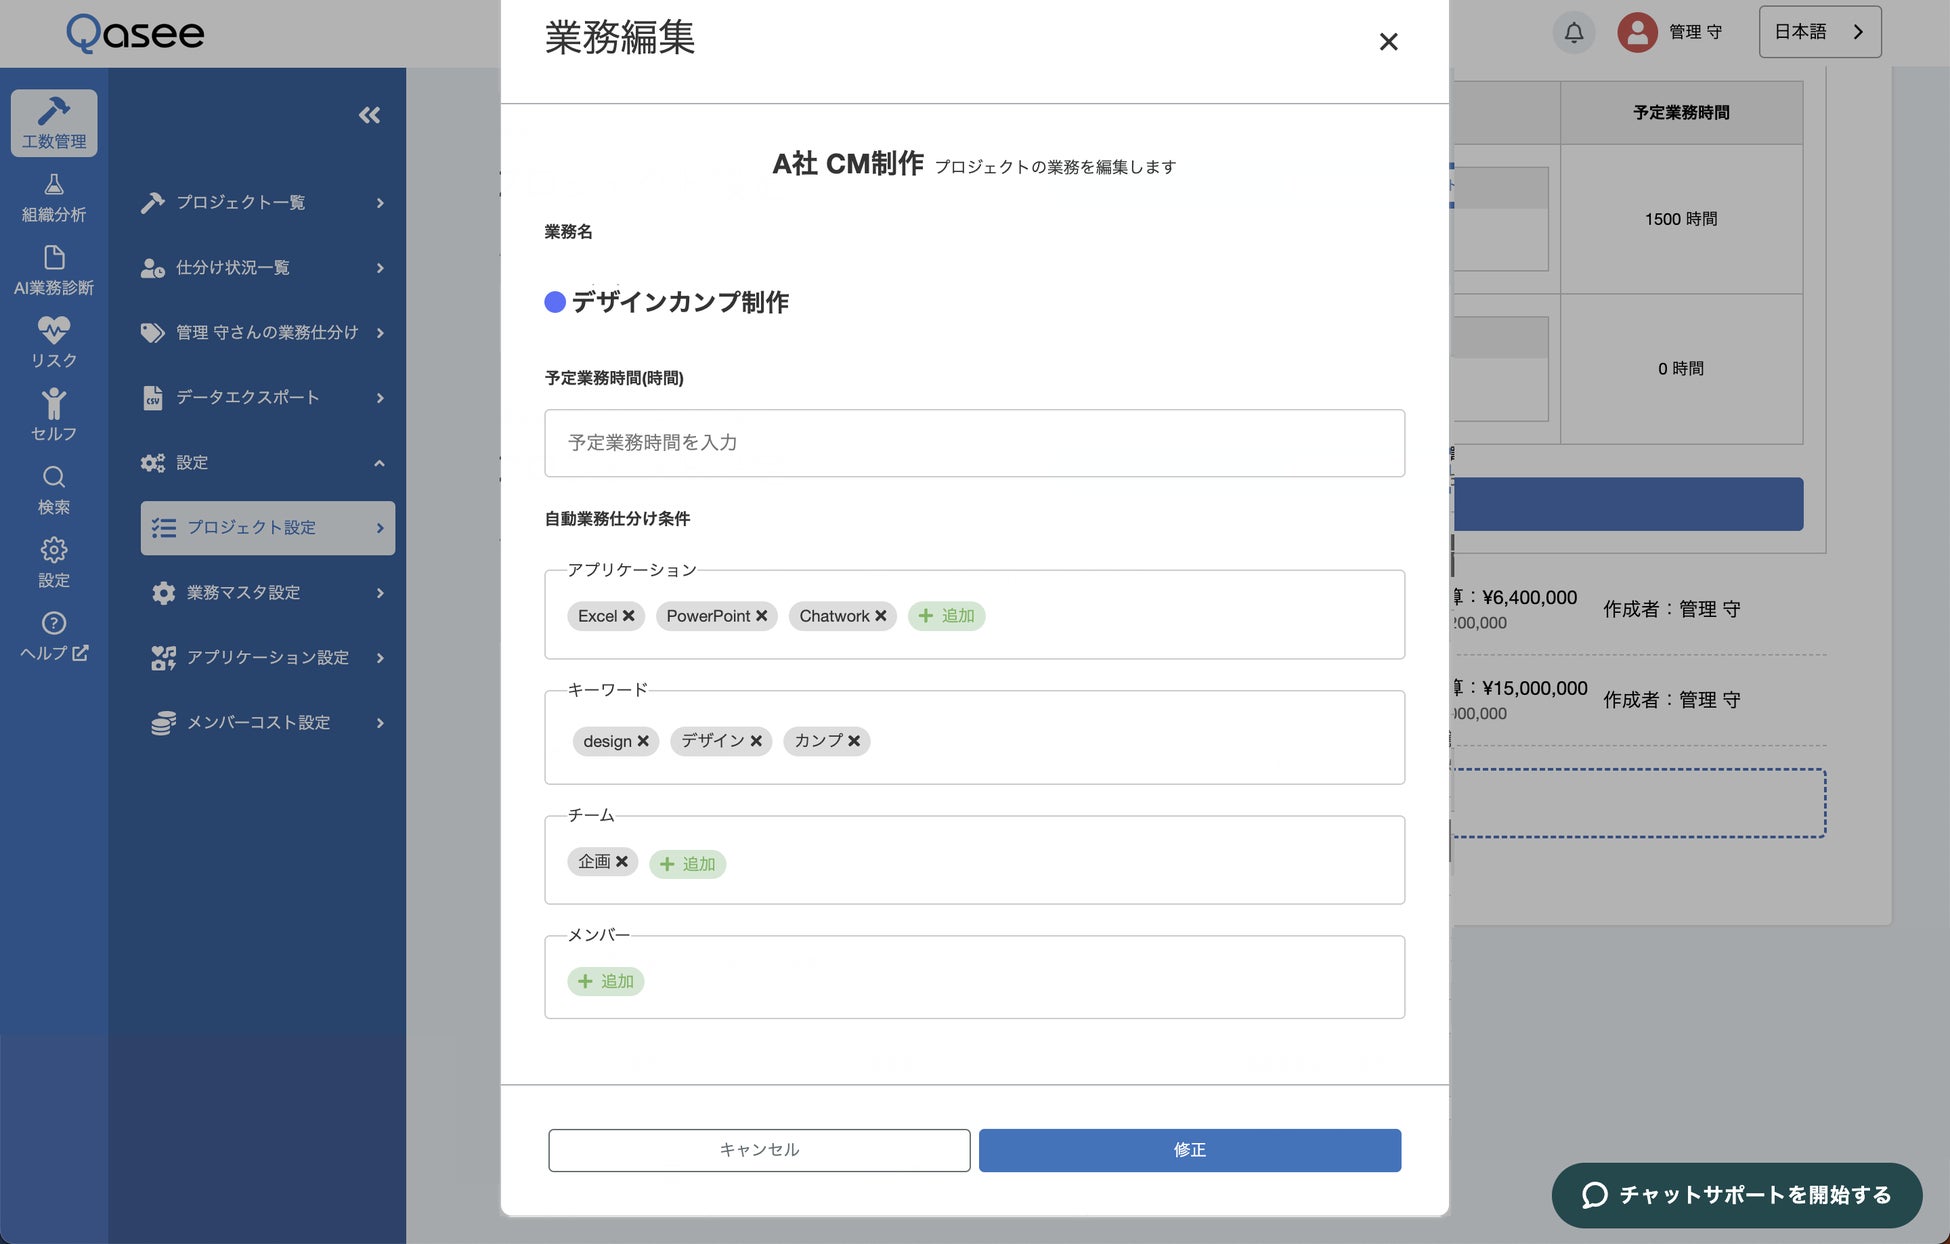Click the blue 修正 button
This screenshot has width=1950, height=1244.
tap(1189, 1150)
